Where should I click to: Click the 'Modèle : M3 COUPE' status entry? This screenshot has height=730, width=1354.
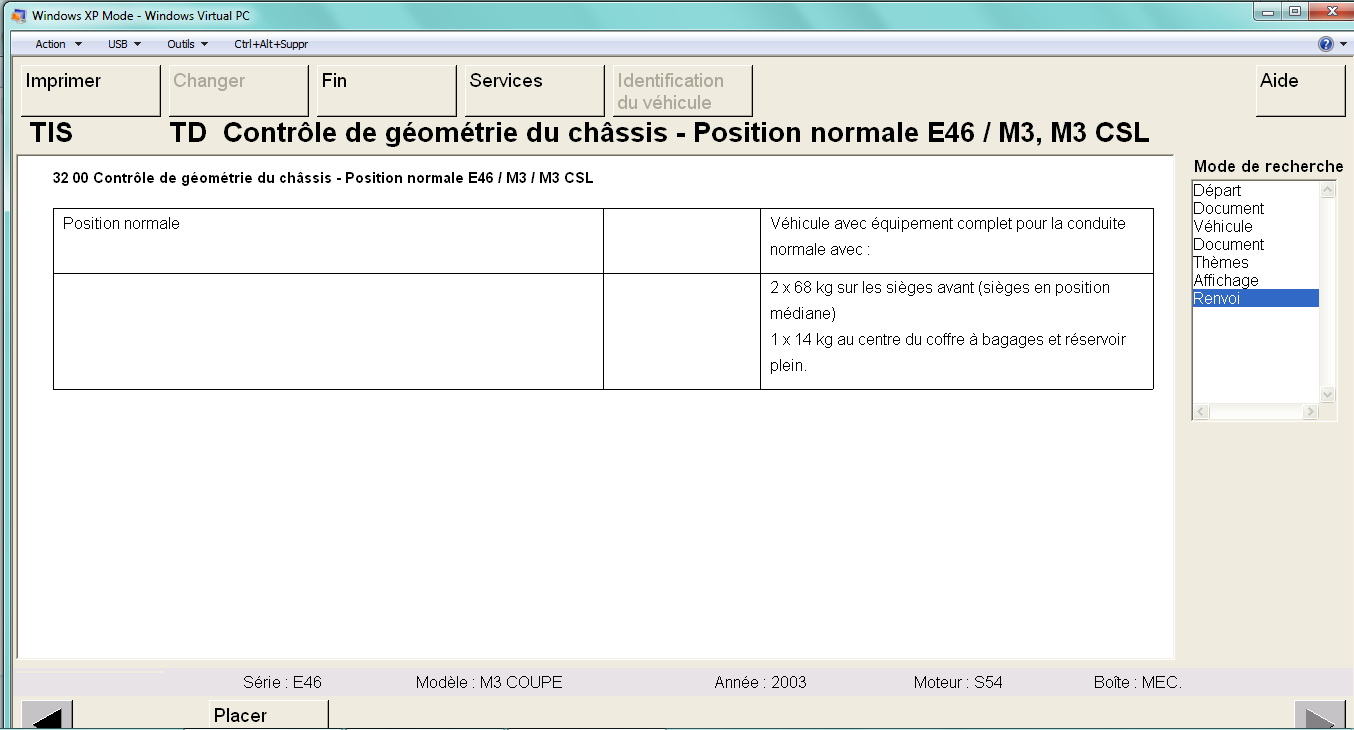(x=489, y=682)
